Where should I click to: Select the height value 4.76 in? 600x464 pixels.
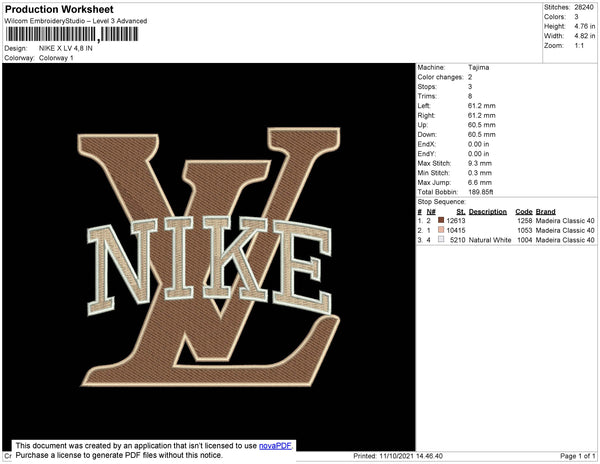584,26
